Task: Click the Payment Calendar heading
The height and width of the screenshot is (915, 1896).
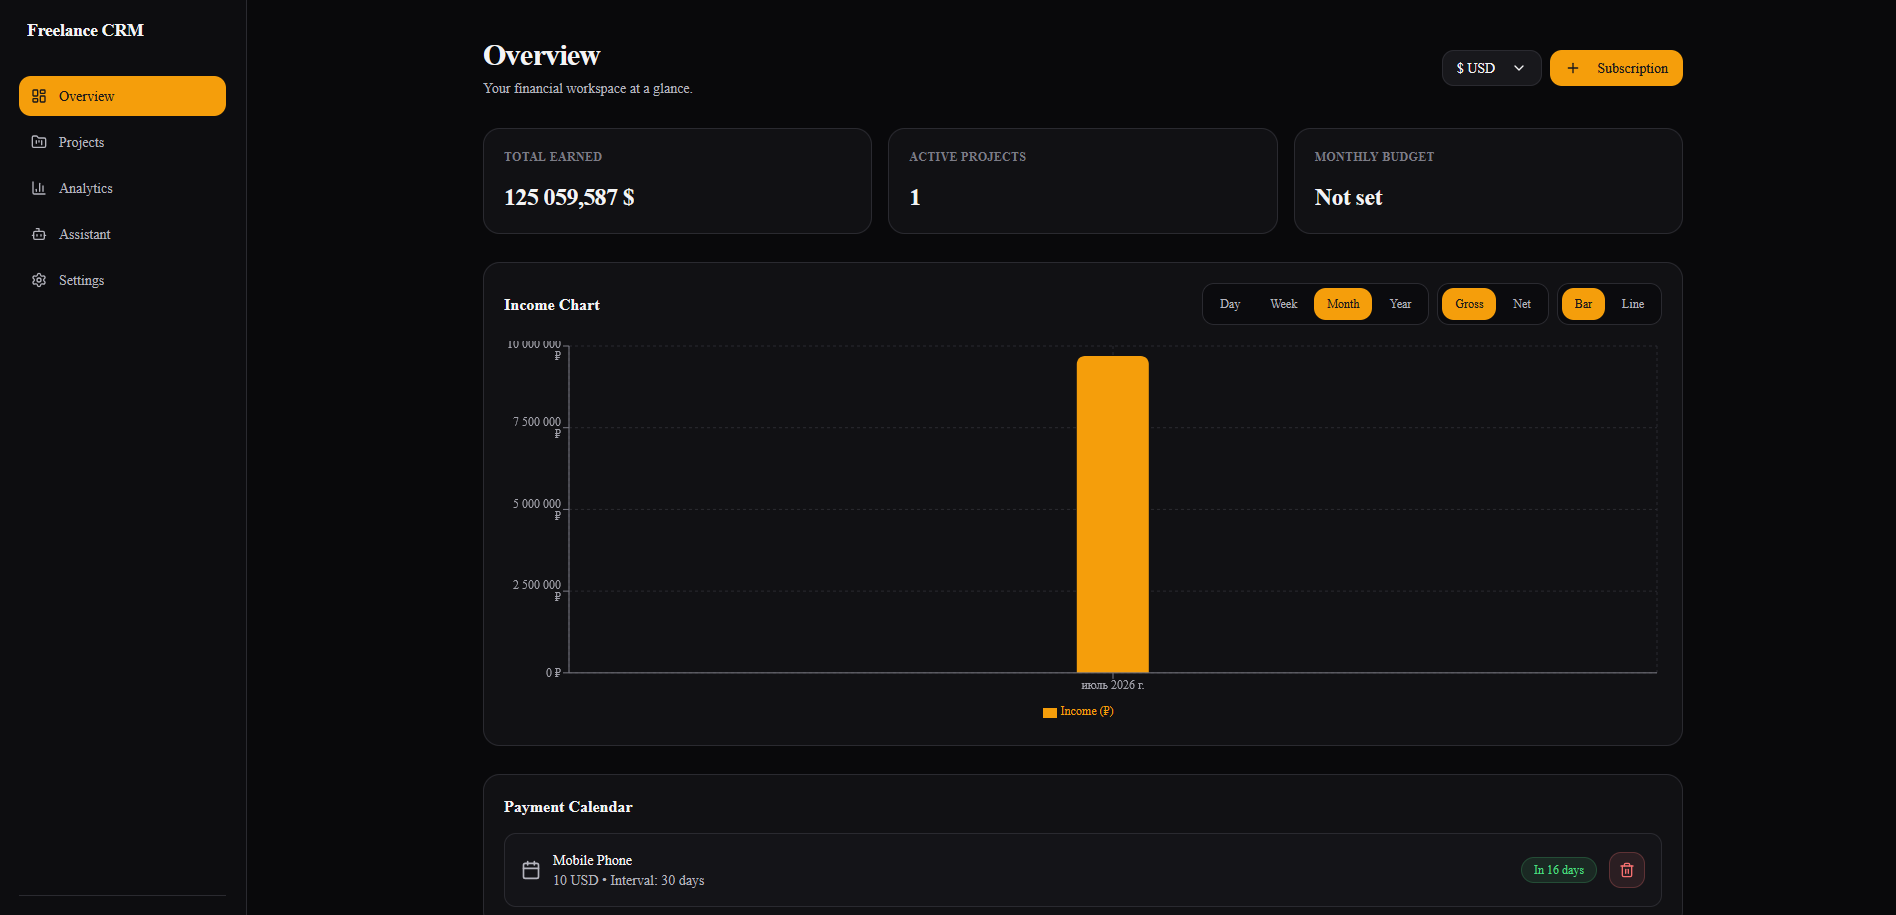Action: pos(568,807)
